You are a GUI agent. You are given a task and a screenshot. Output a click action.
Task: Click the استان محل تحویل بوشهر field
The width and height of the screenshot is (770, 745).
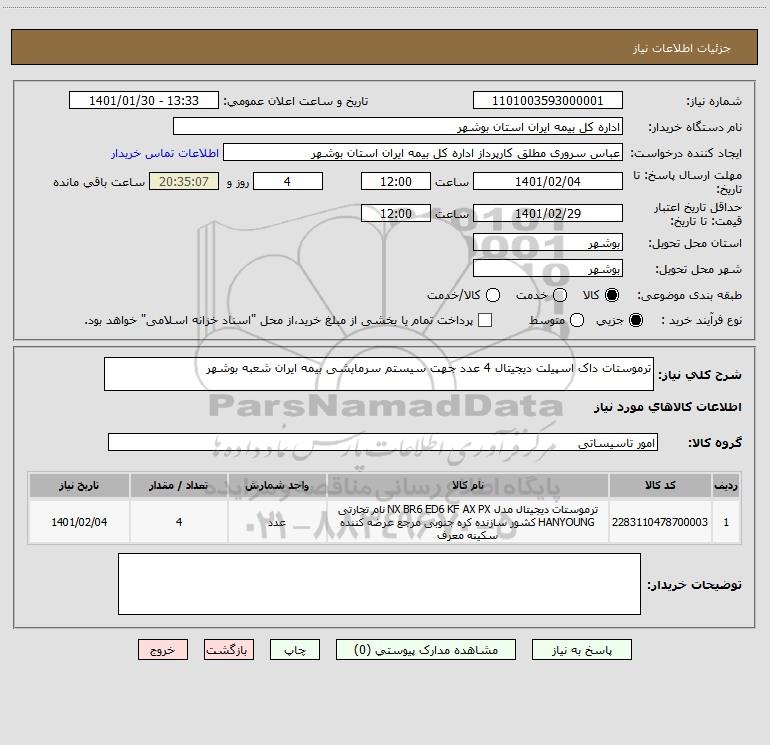(548, 243)
